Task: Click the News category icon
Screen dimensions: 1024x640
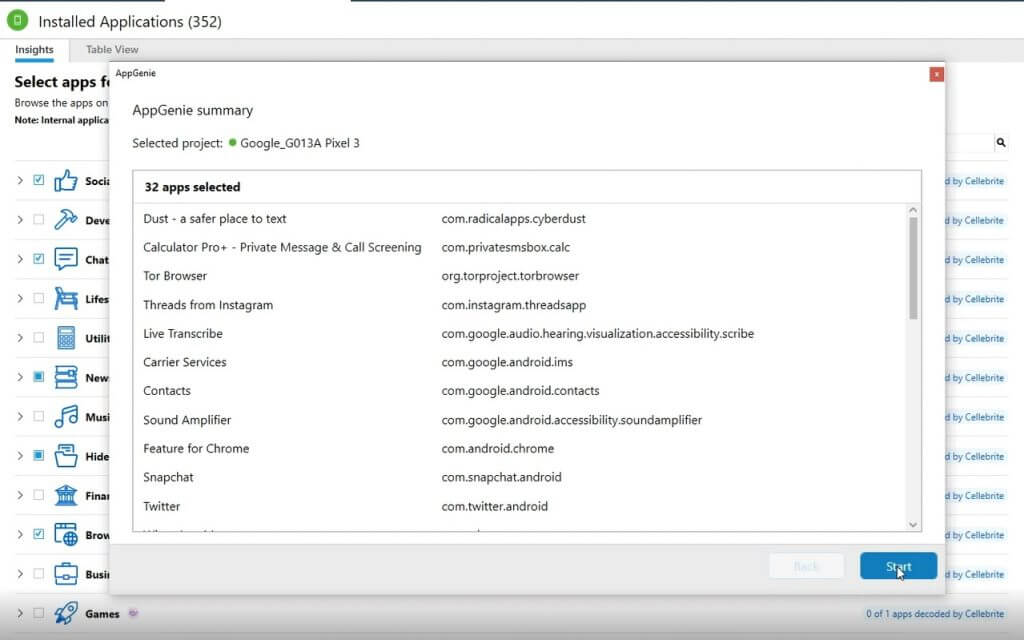Action: click(65, 377)
